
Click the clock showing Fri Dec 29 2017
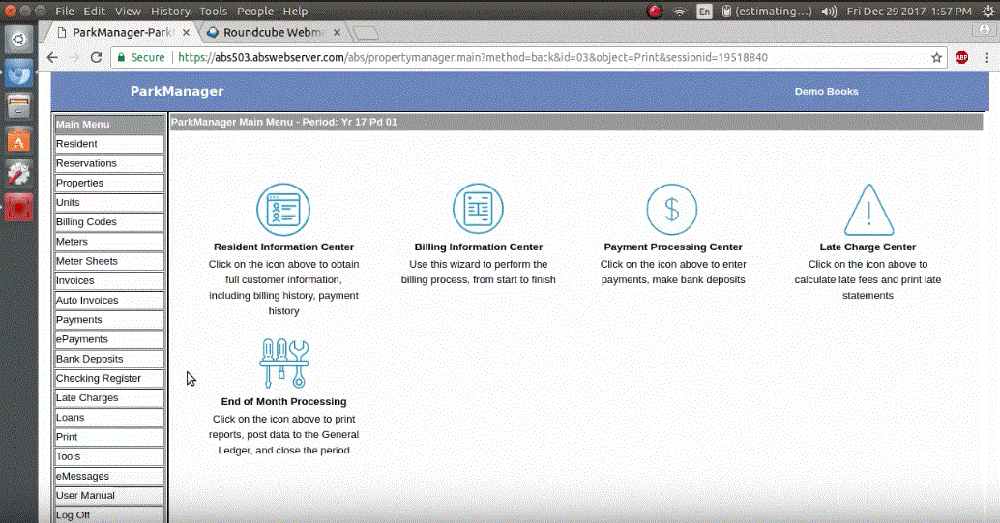point(909,11)
